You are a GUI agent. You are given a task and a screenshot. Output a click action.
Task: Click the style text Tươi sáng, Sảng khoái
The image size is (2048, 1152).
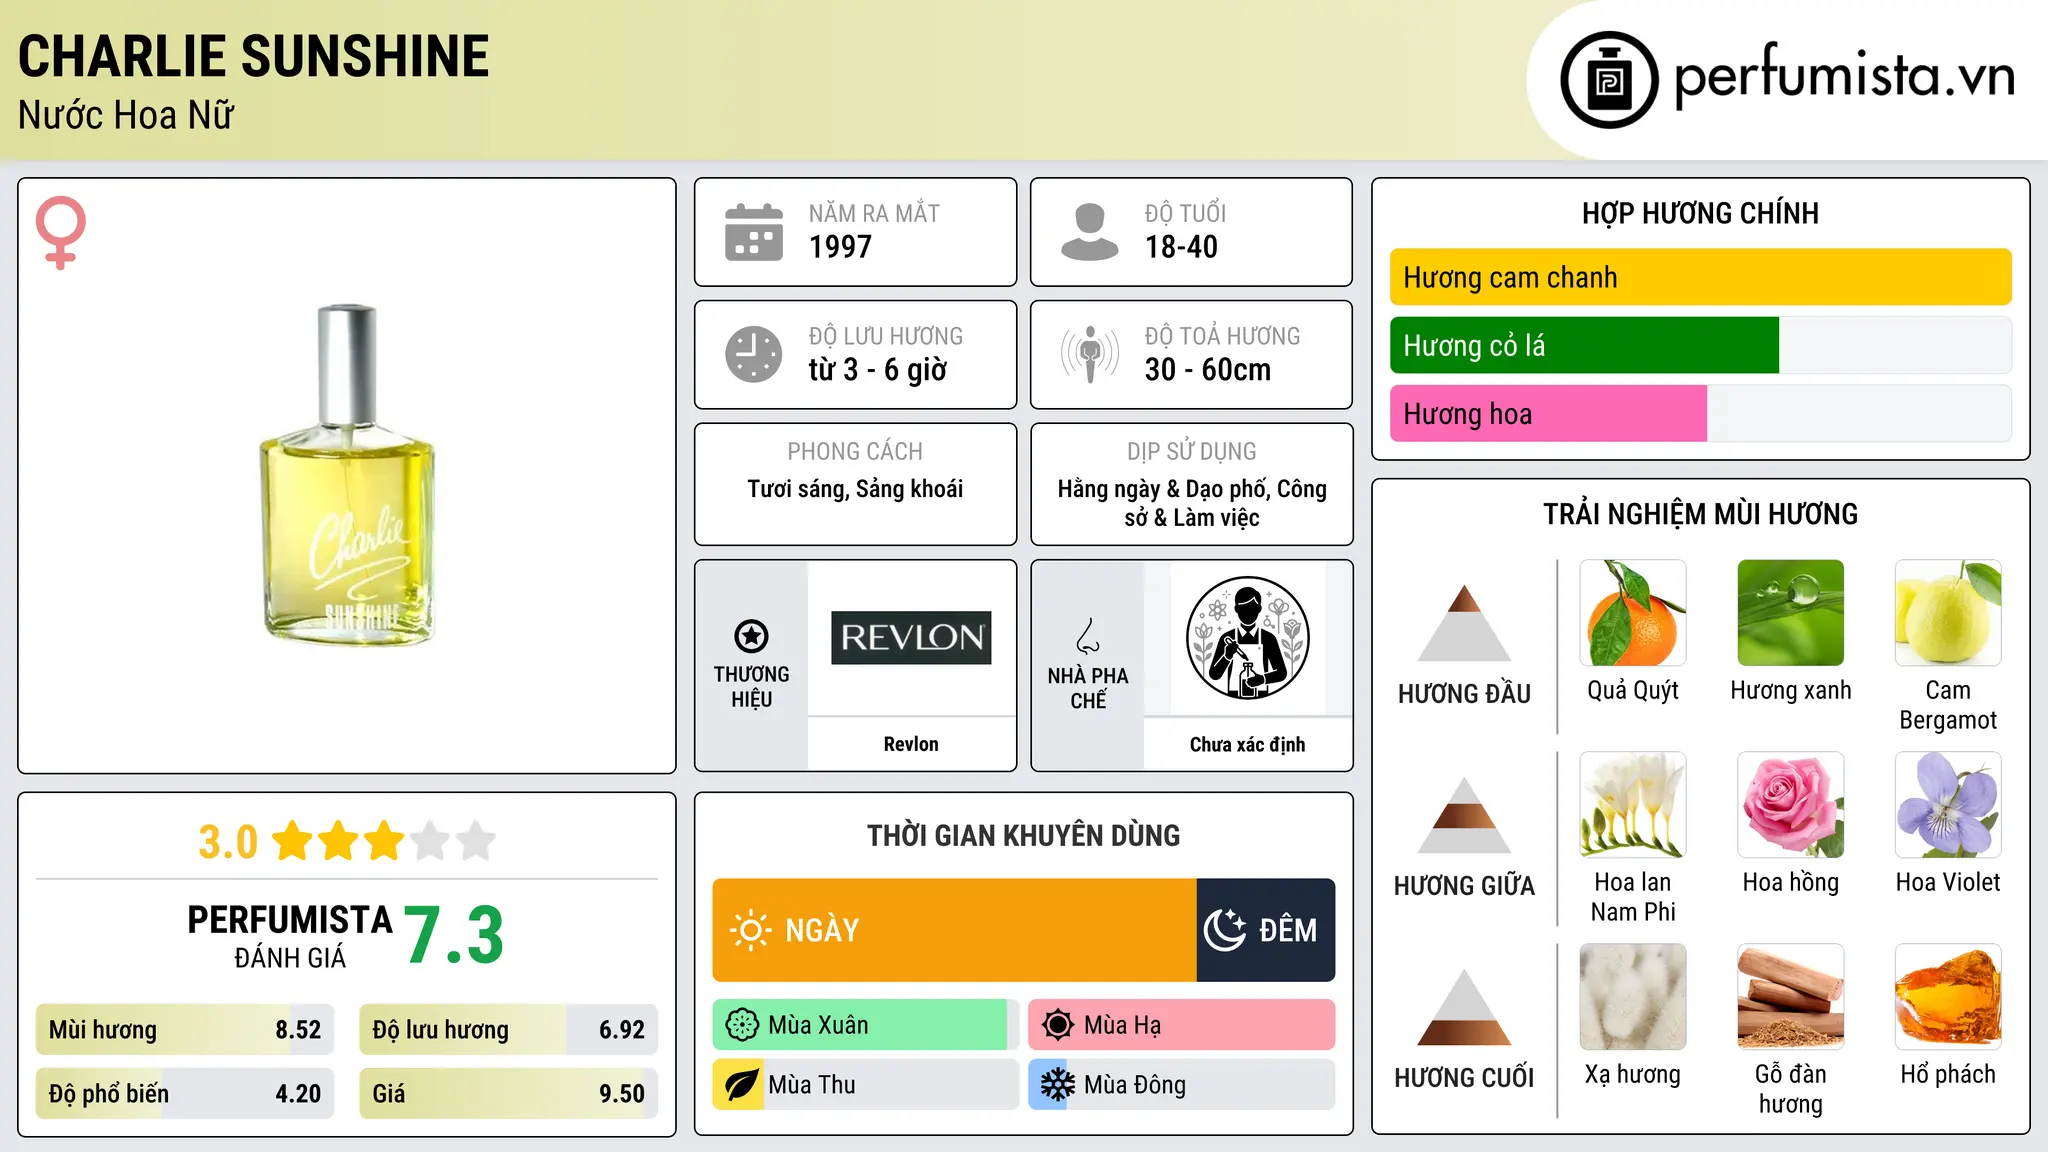(x=855, y=489)
